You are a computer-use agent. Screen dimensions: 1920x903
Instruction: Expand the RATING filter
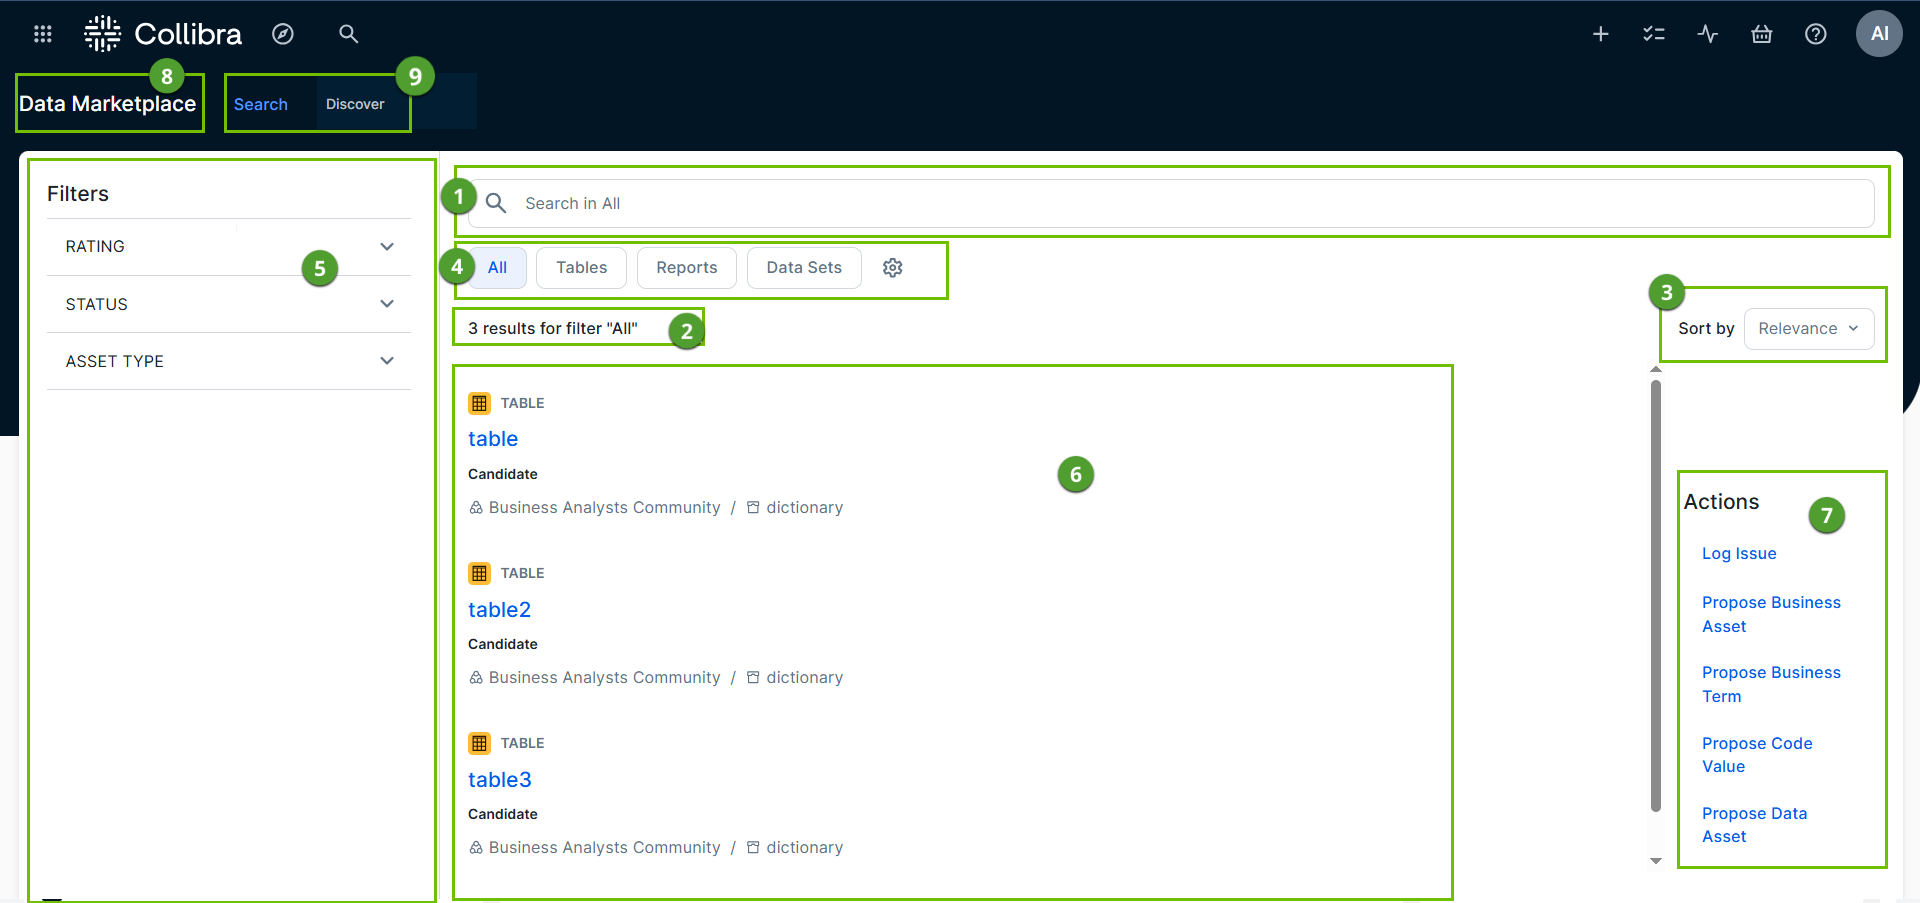pos(387,247)
